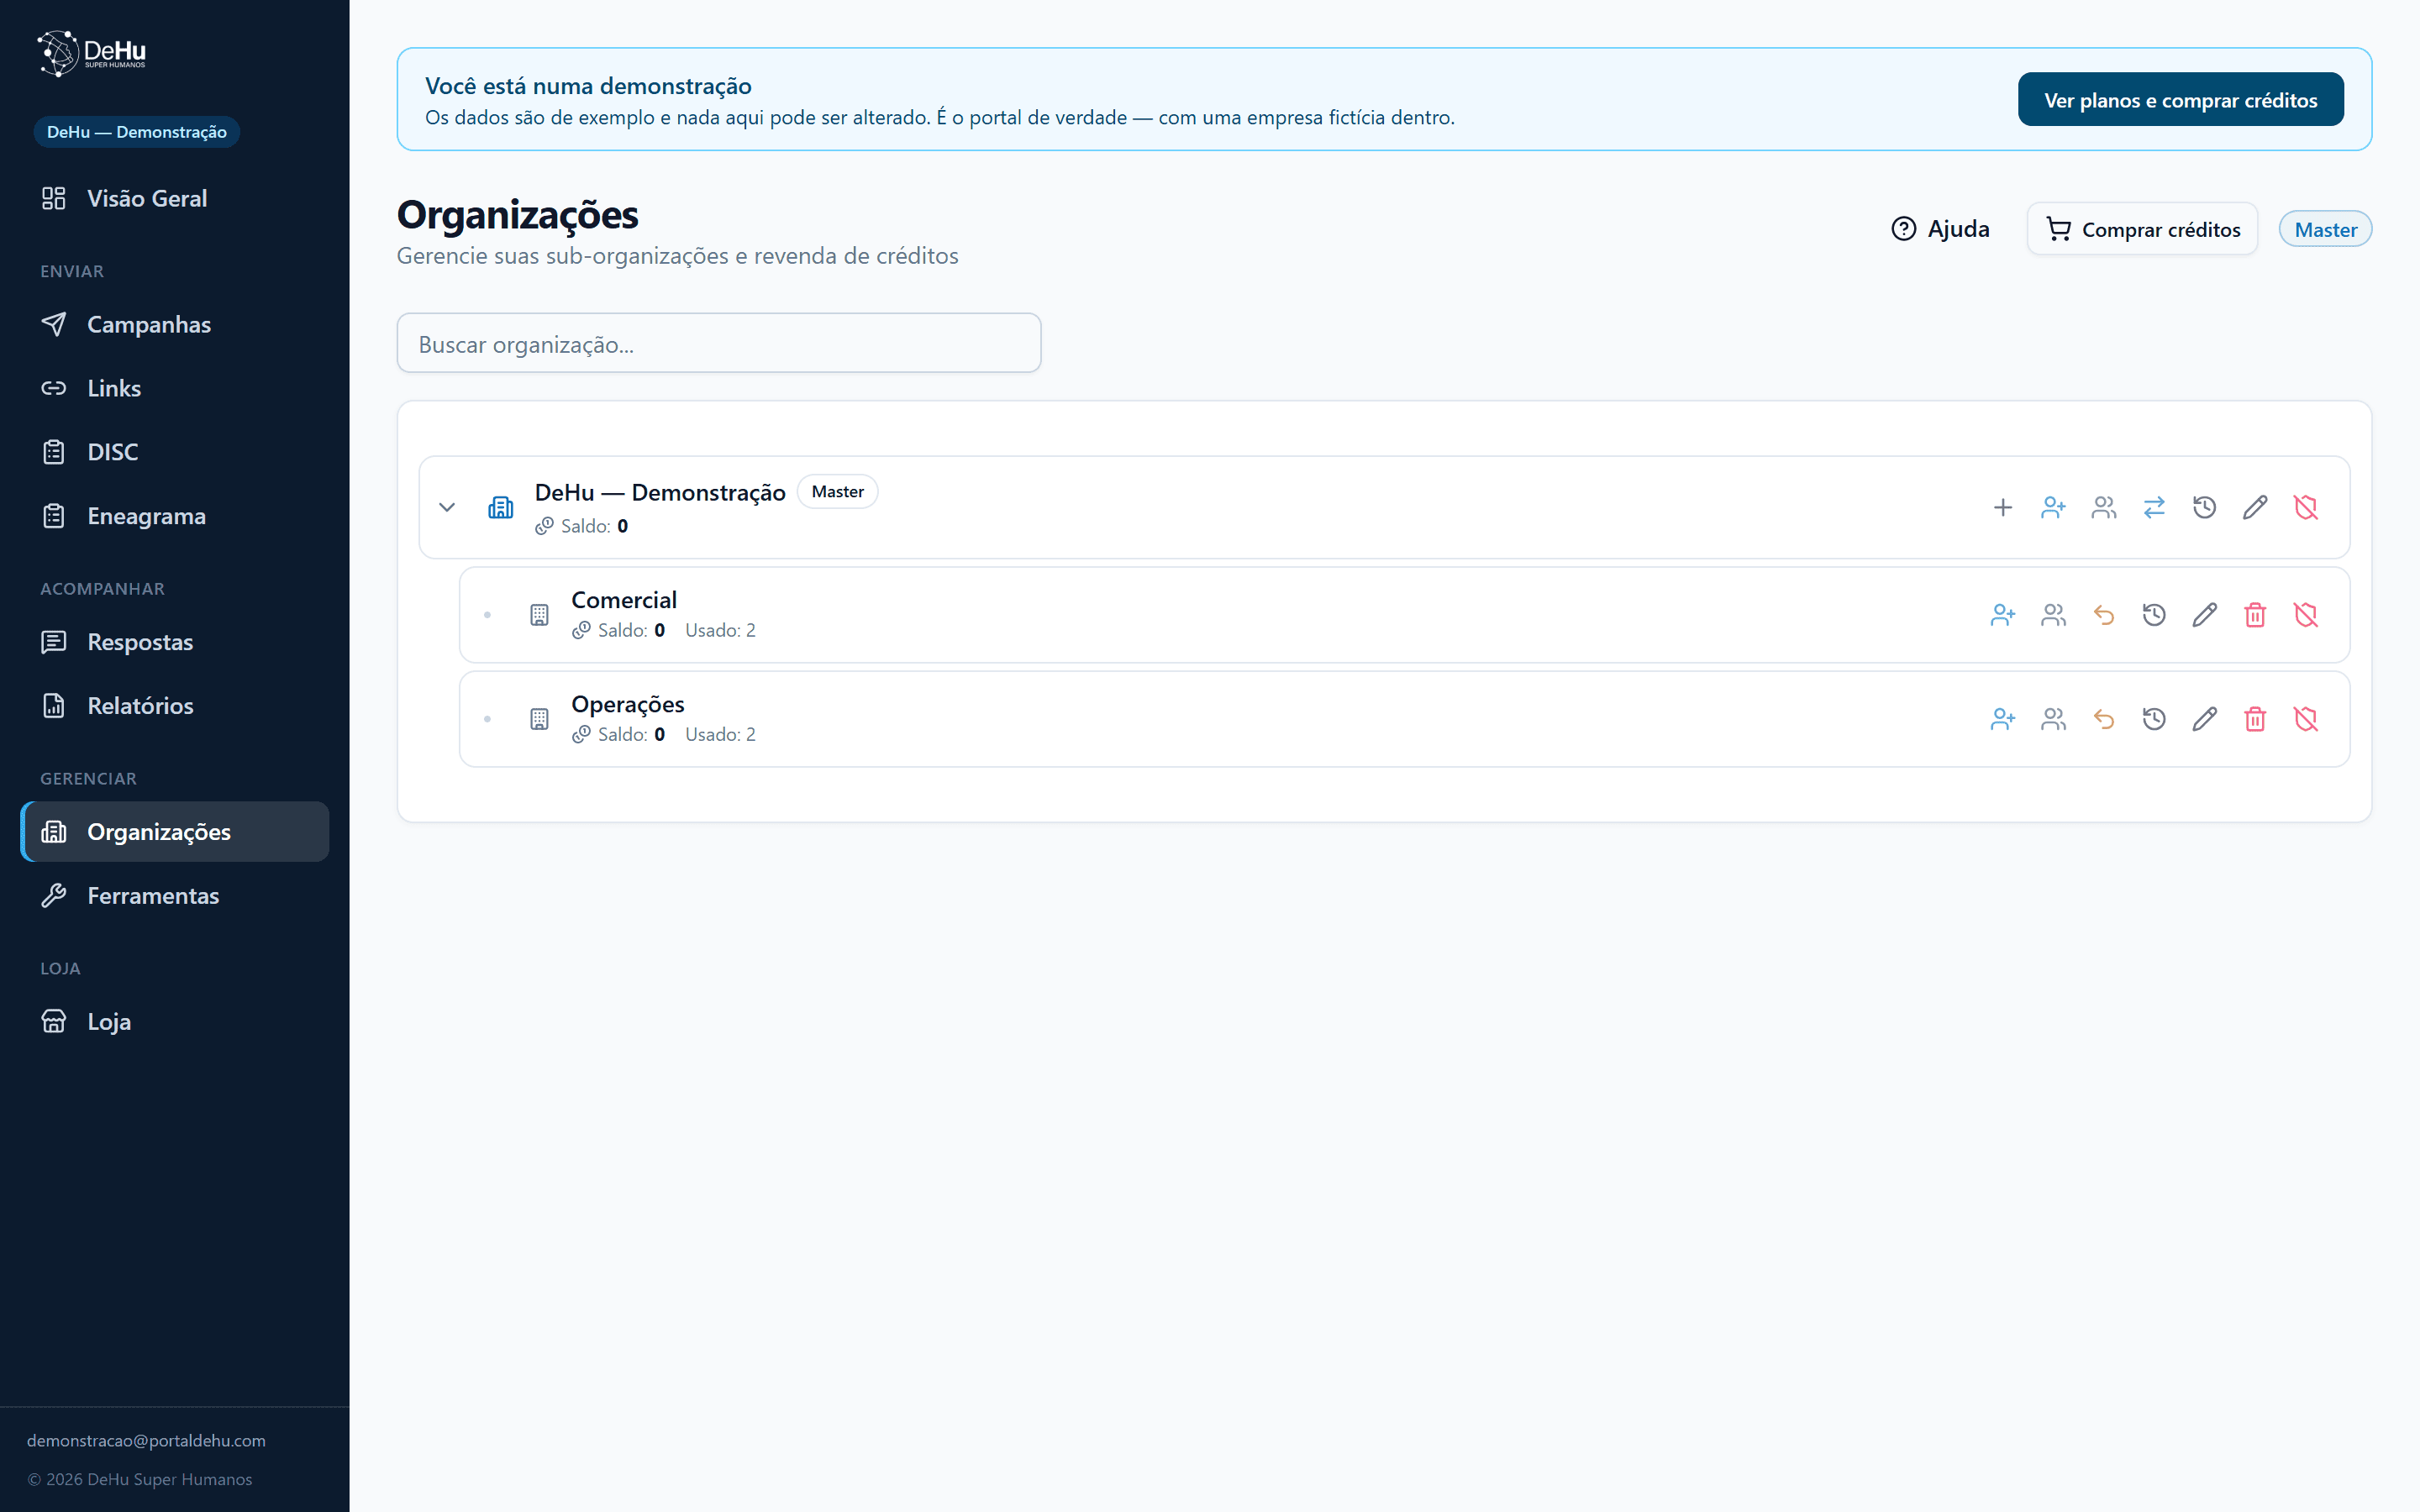Open users list icon in Operações row
This screenshot has width=2420, height=1512.
tap(2053, 719)
